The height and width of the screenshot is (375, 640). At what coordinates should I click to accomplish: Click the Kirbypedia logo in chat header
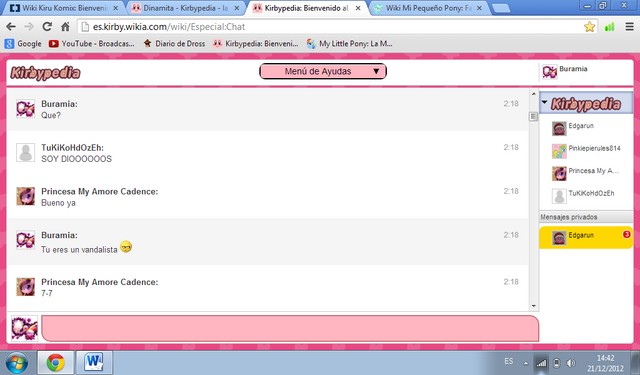(45, 73)
